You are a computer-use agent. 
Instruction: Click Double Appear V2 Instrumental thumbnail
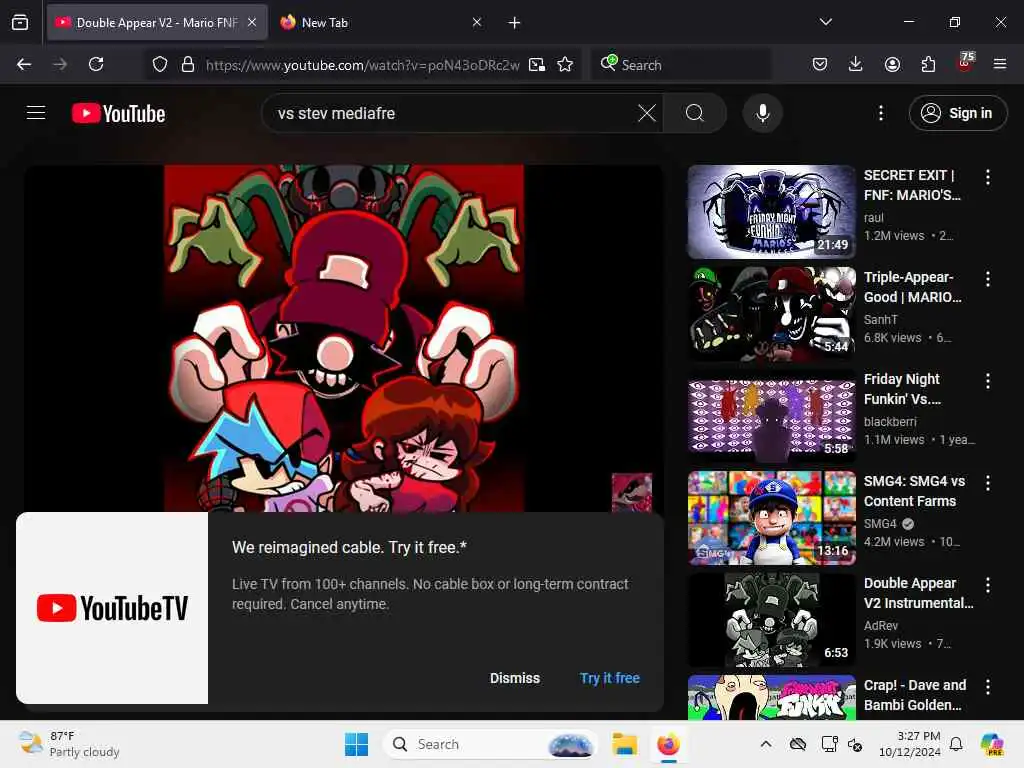pyautogui.click(x=771, y=620)
